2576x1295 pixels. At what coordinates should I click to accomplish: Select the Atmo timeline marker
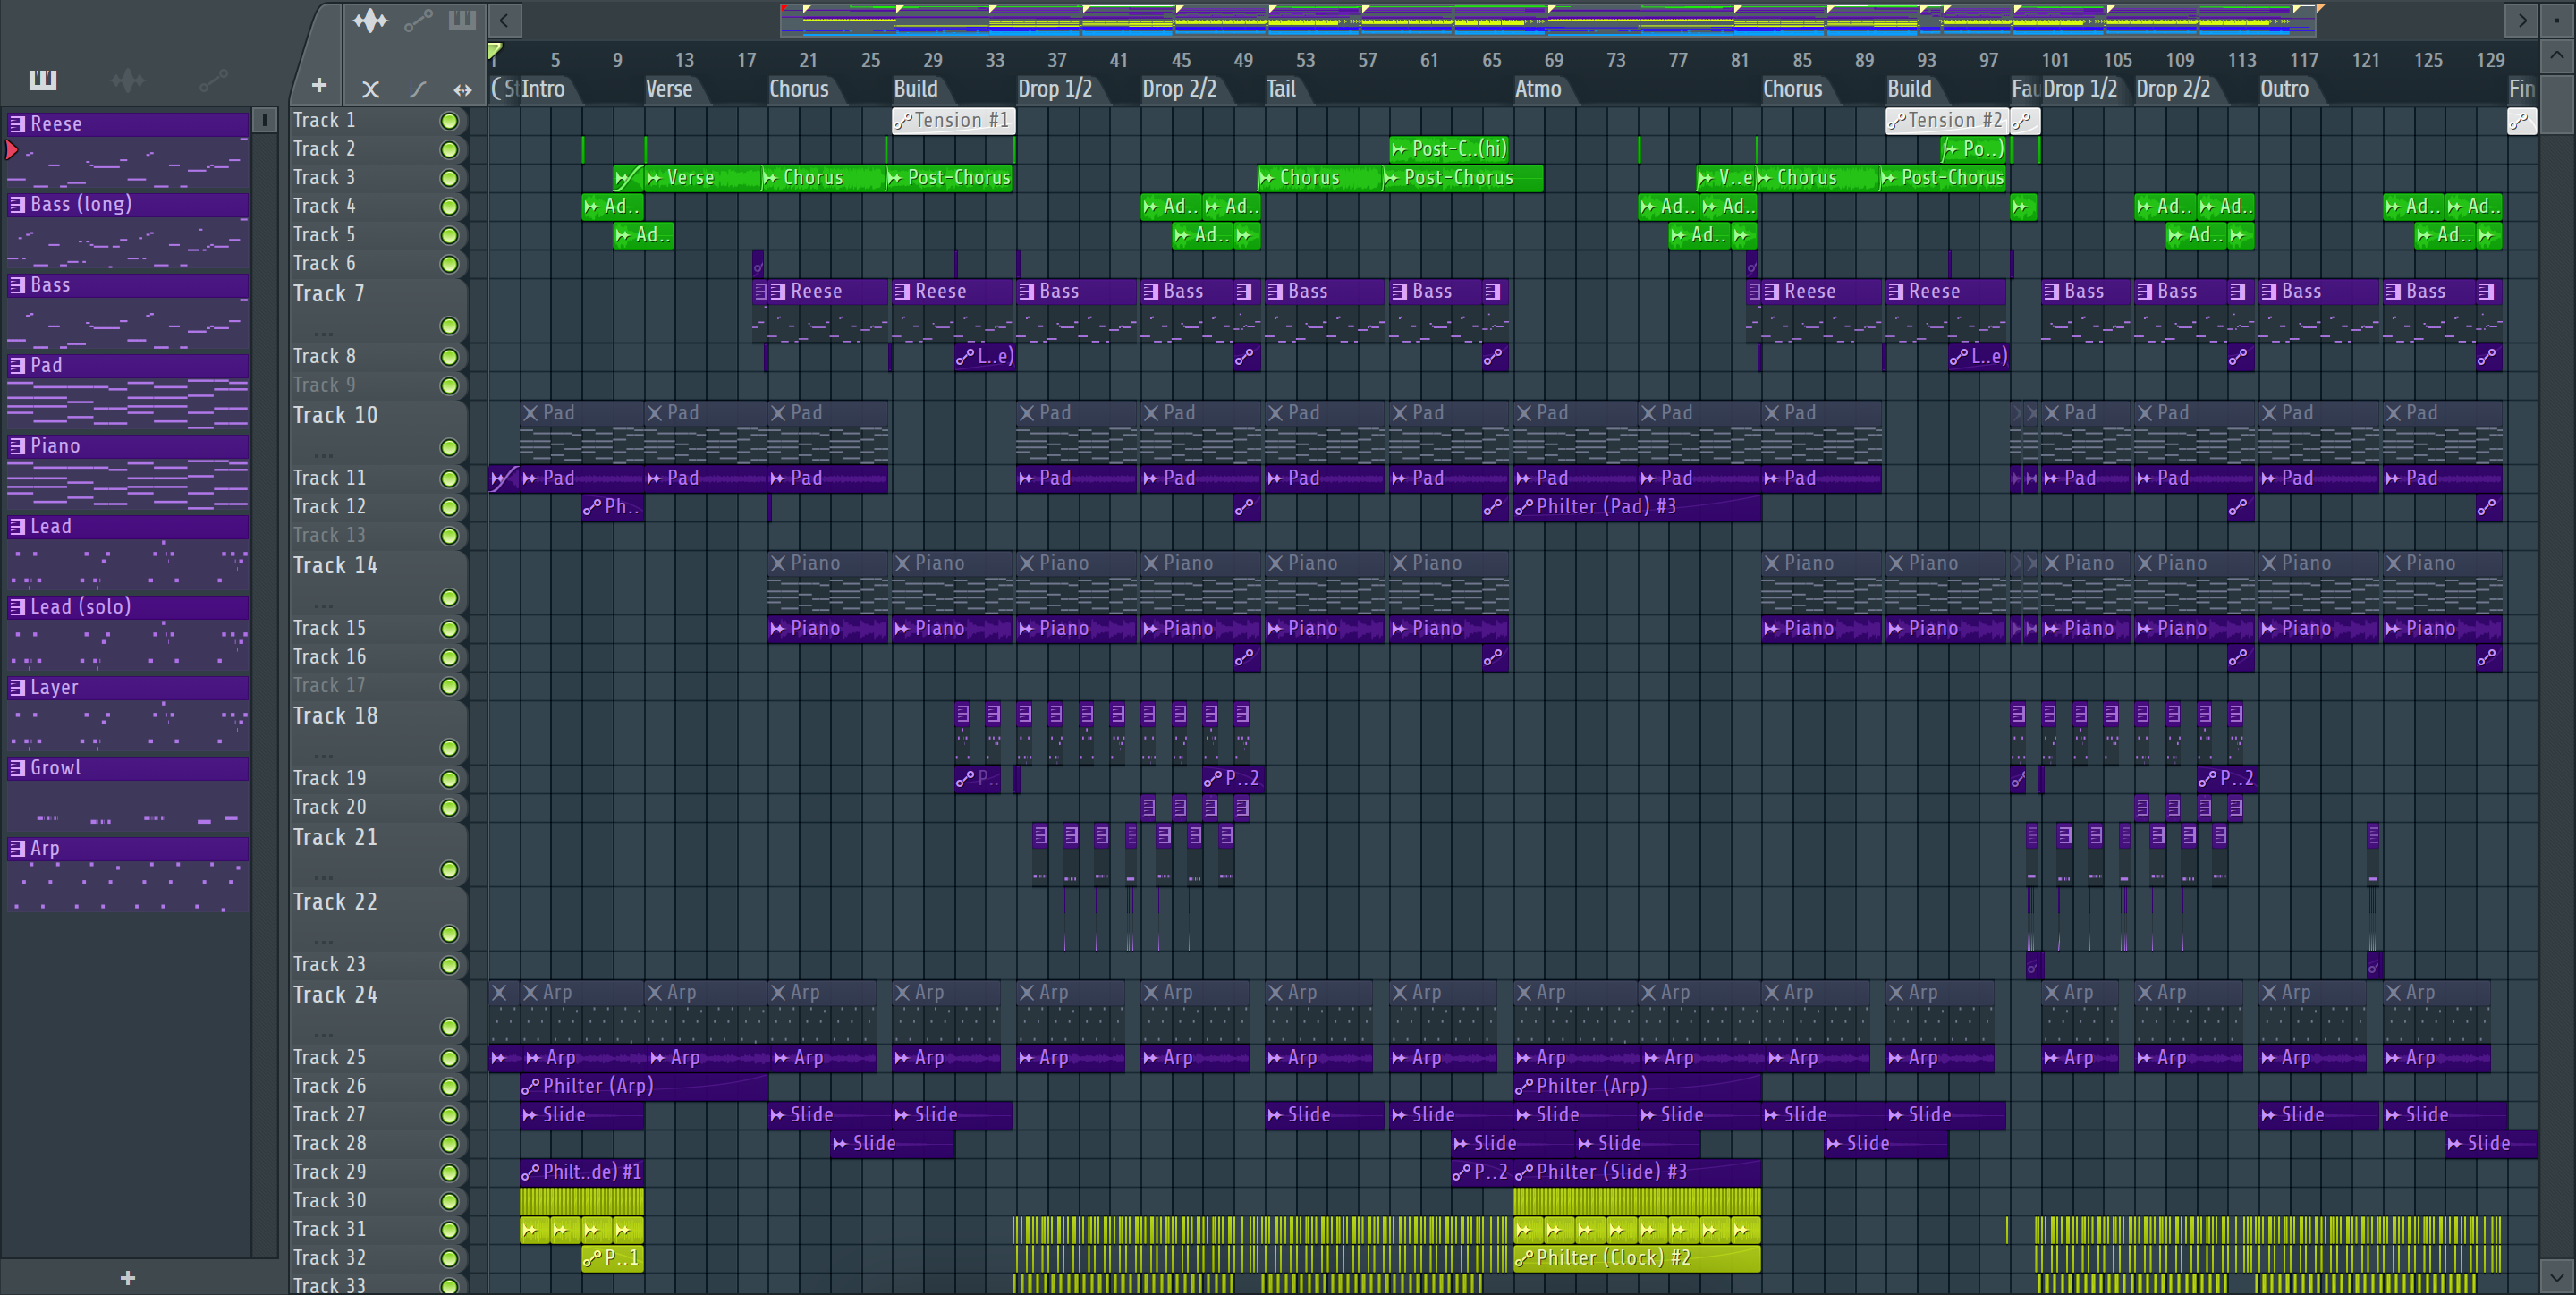pyautogui.click(x=1537, y=89)
